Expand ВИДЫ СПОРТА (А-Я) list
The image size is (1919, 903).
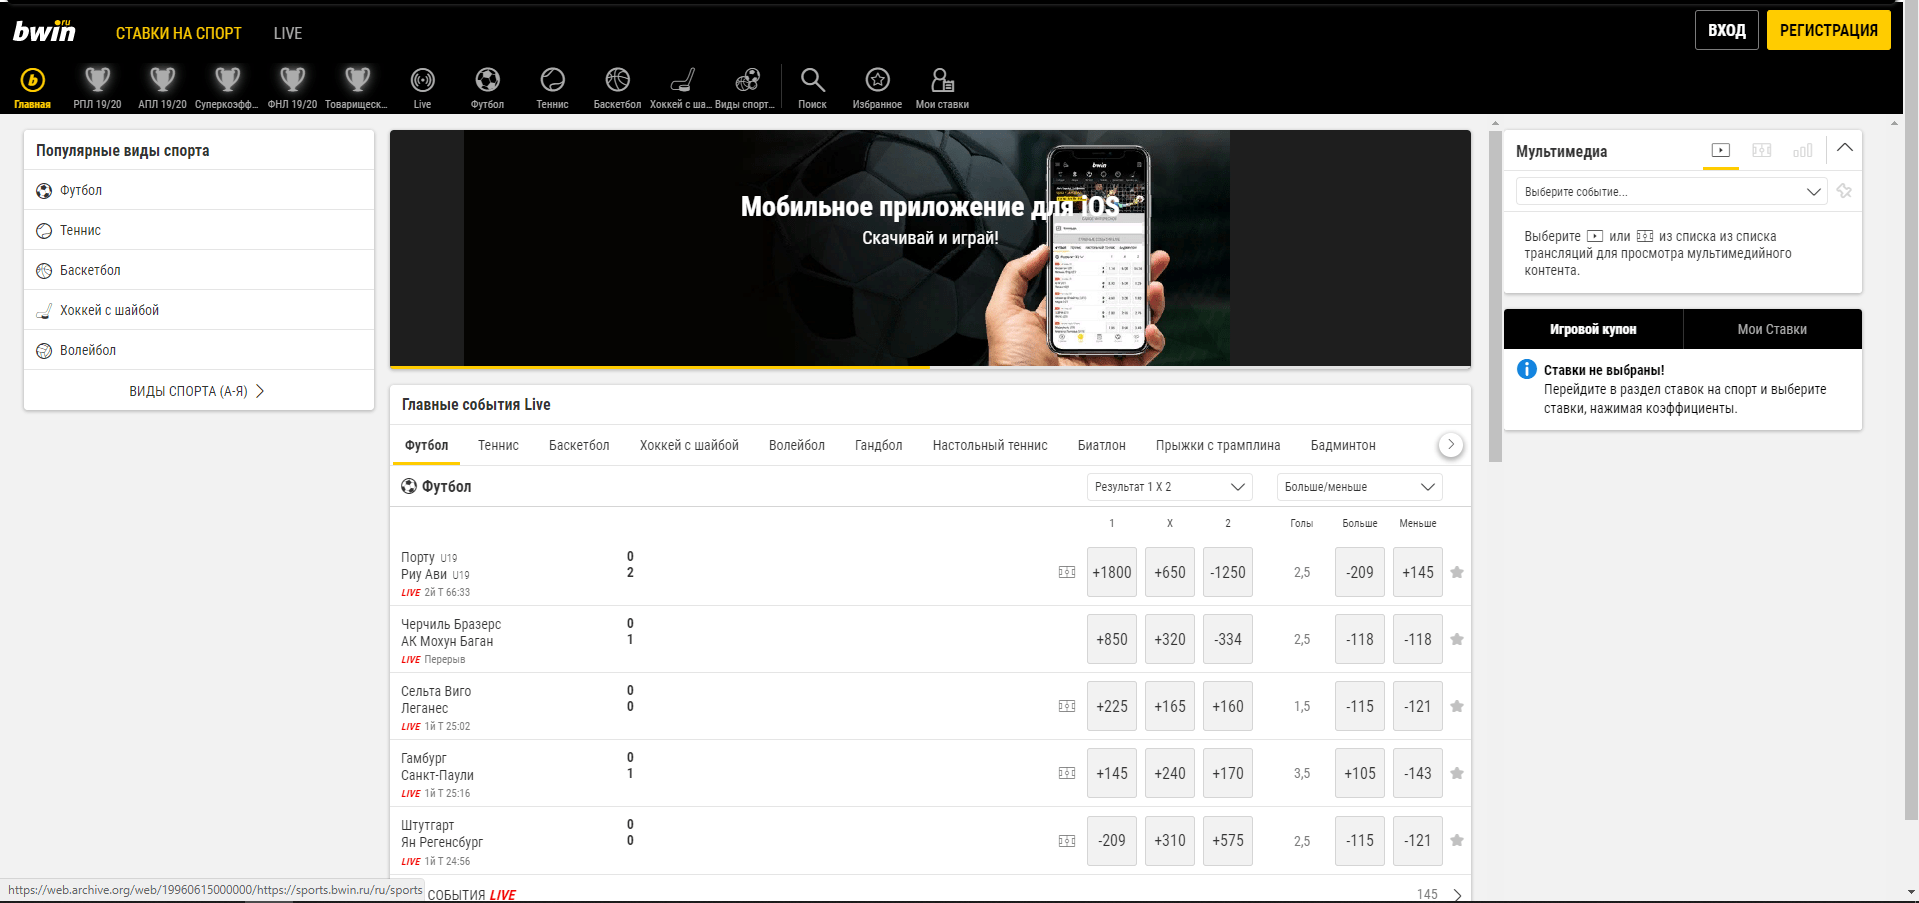click(198, 391)
